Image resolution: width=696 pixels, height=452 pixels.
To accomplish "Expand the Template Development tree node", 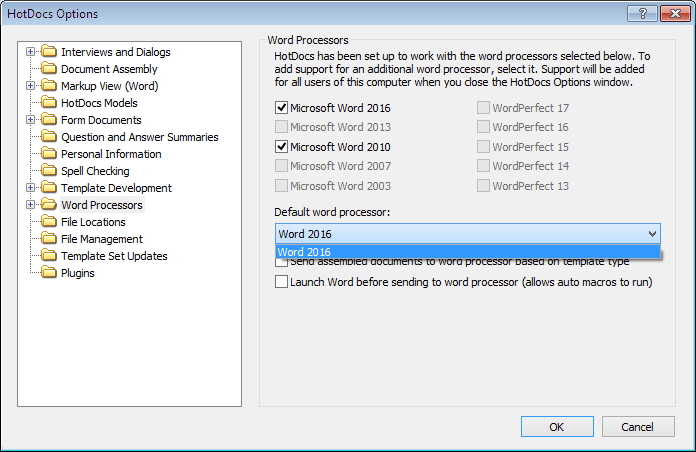I will click(31, 188).
